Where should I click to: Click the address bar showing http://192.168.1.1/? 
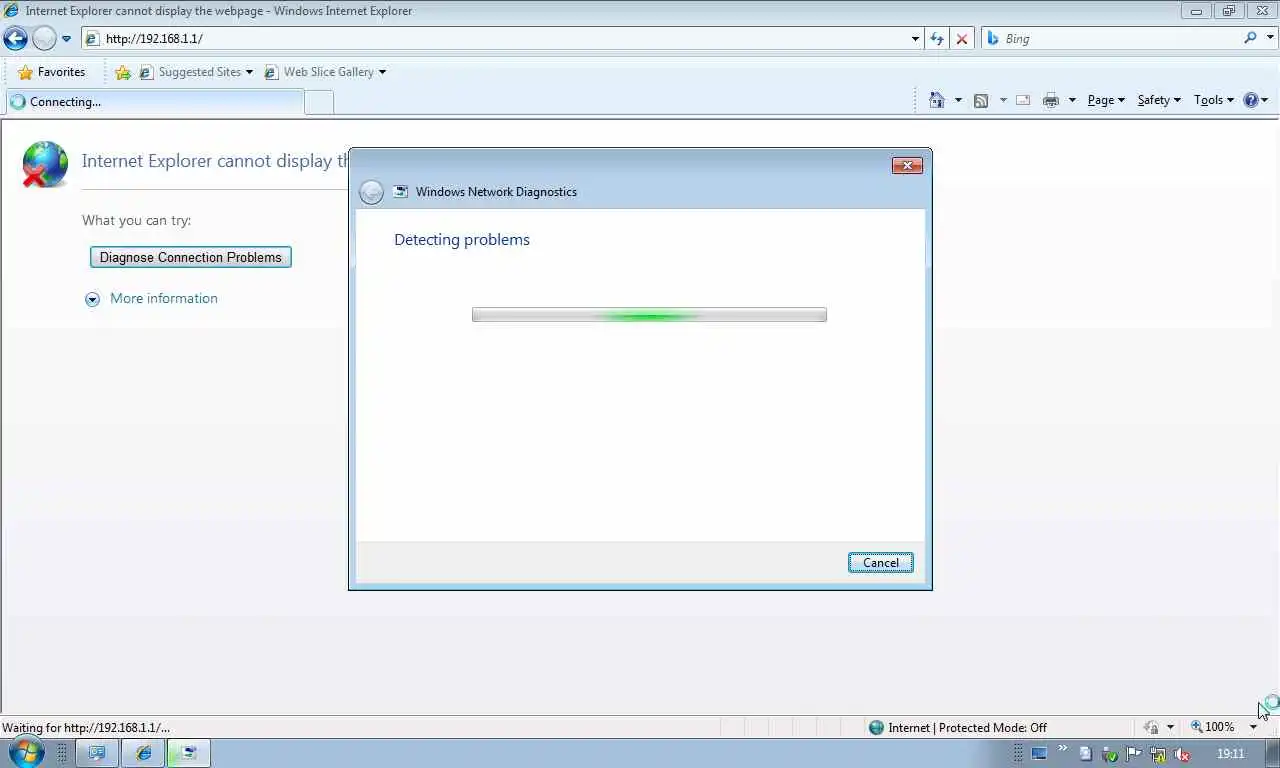495,39
